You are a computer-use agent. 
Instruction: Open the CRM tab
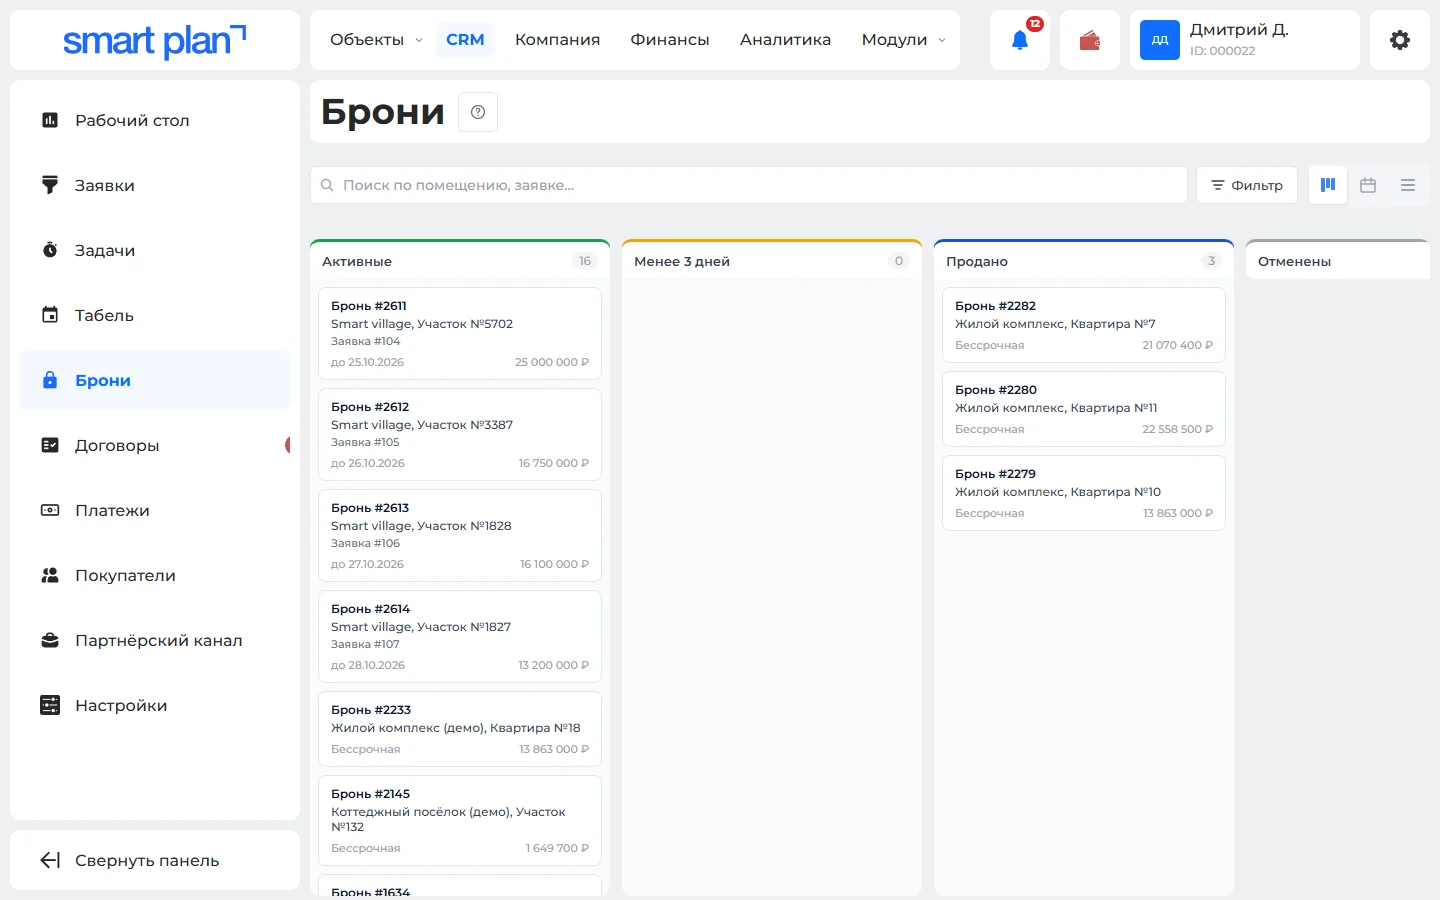465,40
